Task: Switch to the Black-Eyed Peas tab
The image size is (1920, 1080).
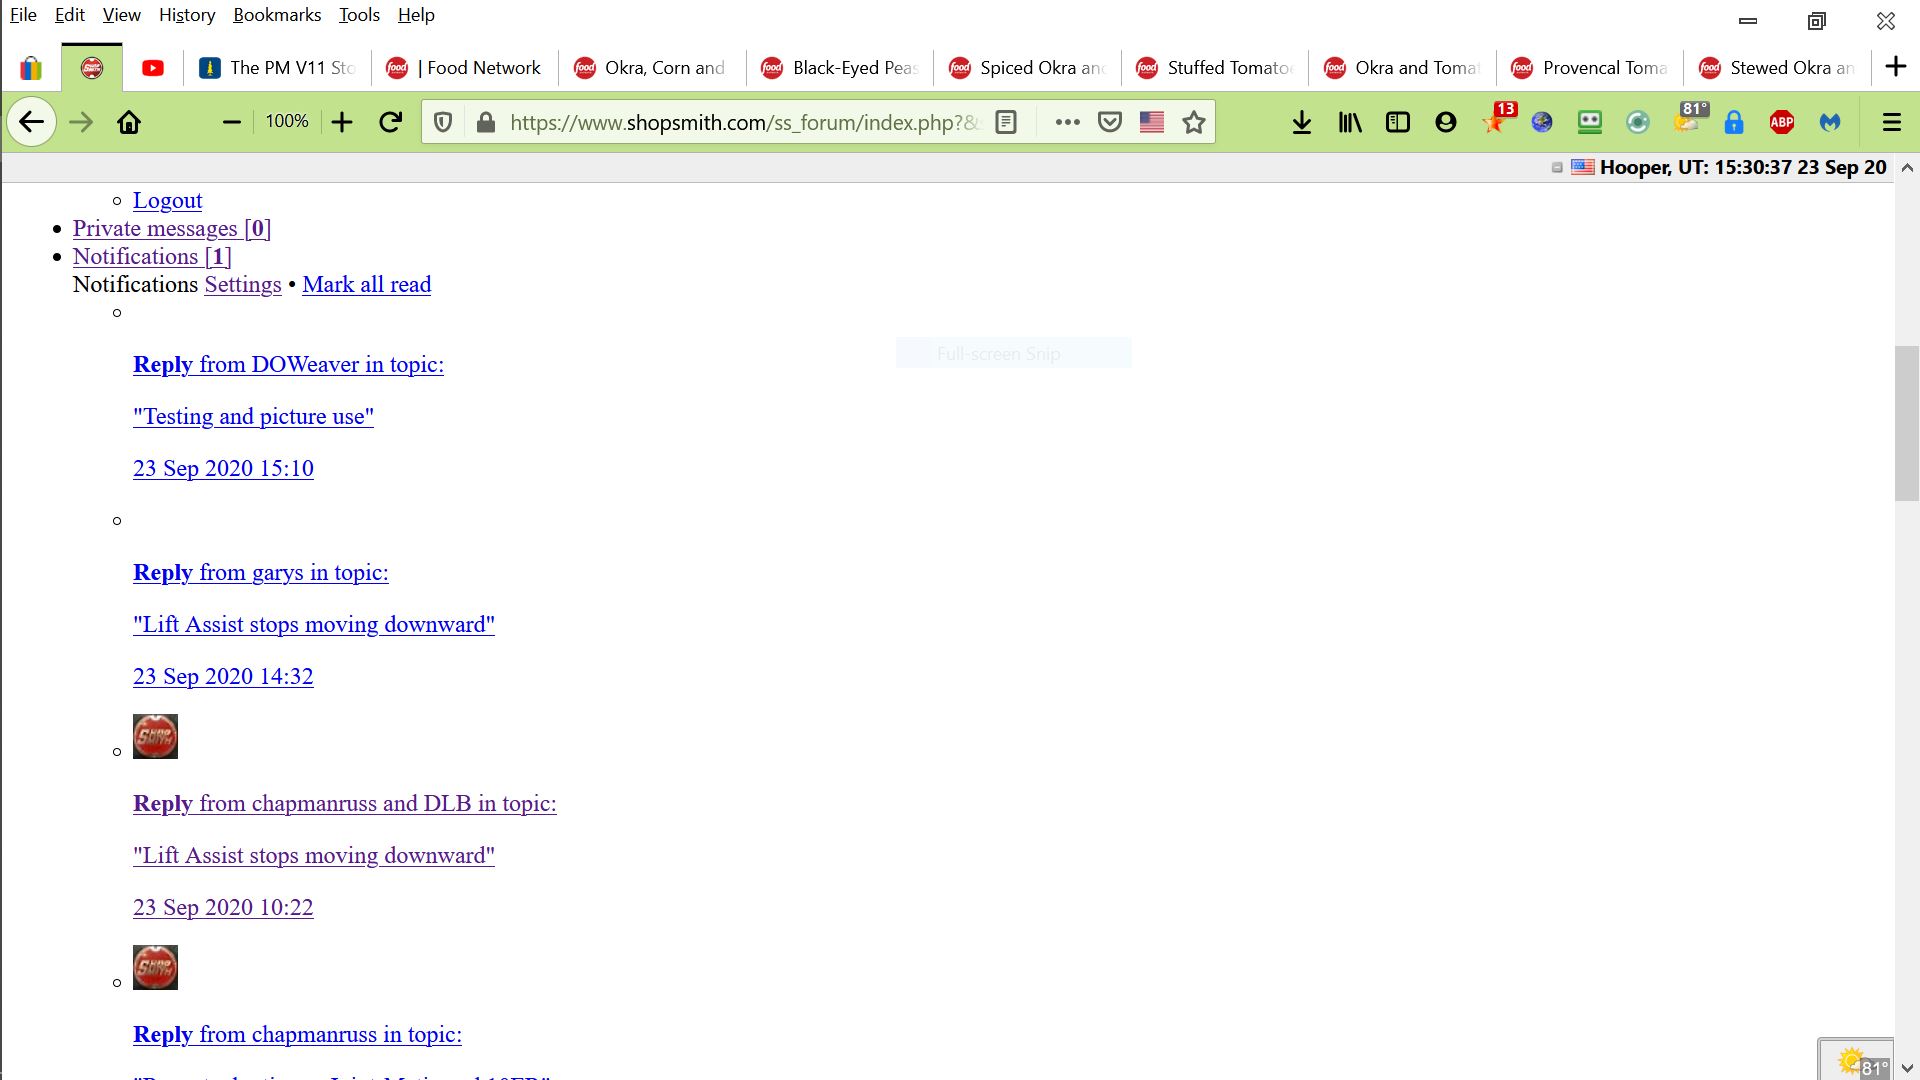Action: [840, 68]
